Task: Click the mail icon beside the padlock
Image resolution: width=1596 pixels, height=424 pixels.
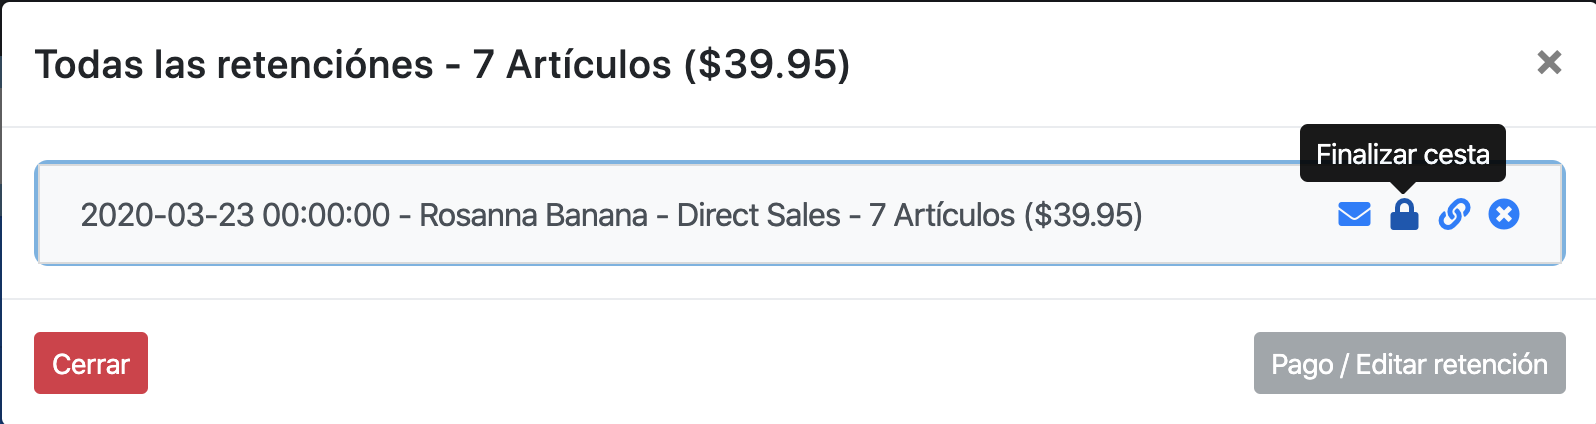Action: point(1354,214)
